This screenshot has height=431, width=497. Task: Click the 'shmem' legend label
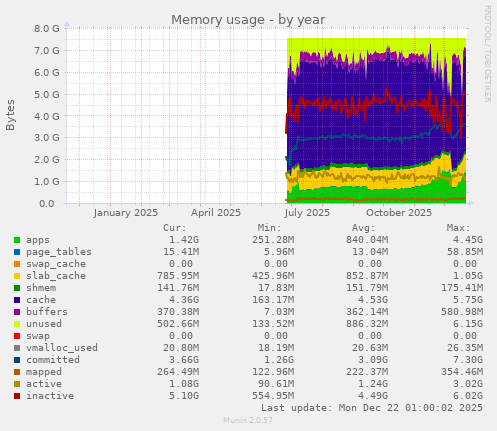41,288
